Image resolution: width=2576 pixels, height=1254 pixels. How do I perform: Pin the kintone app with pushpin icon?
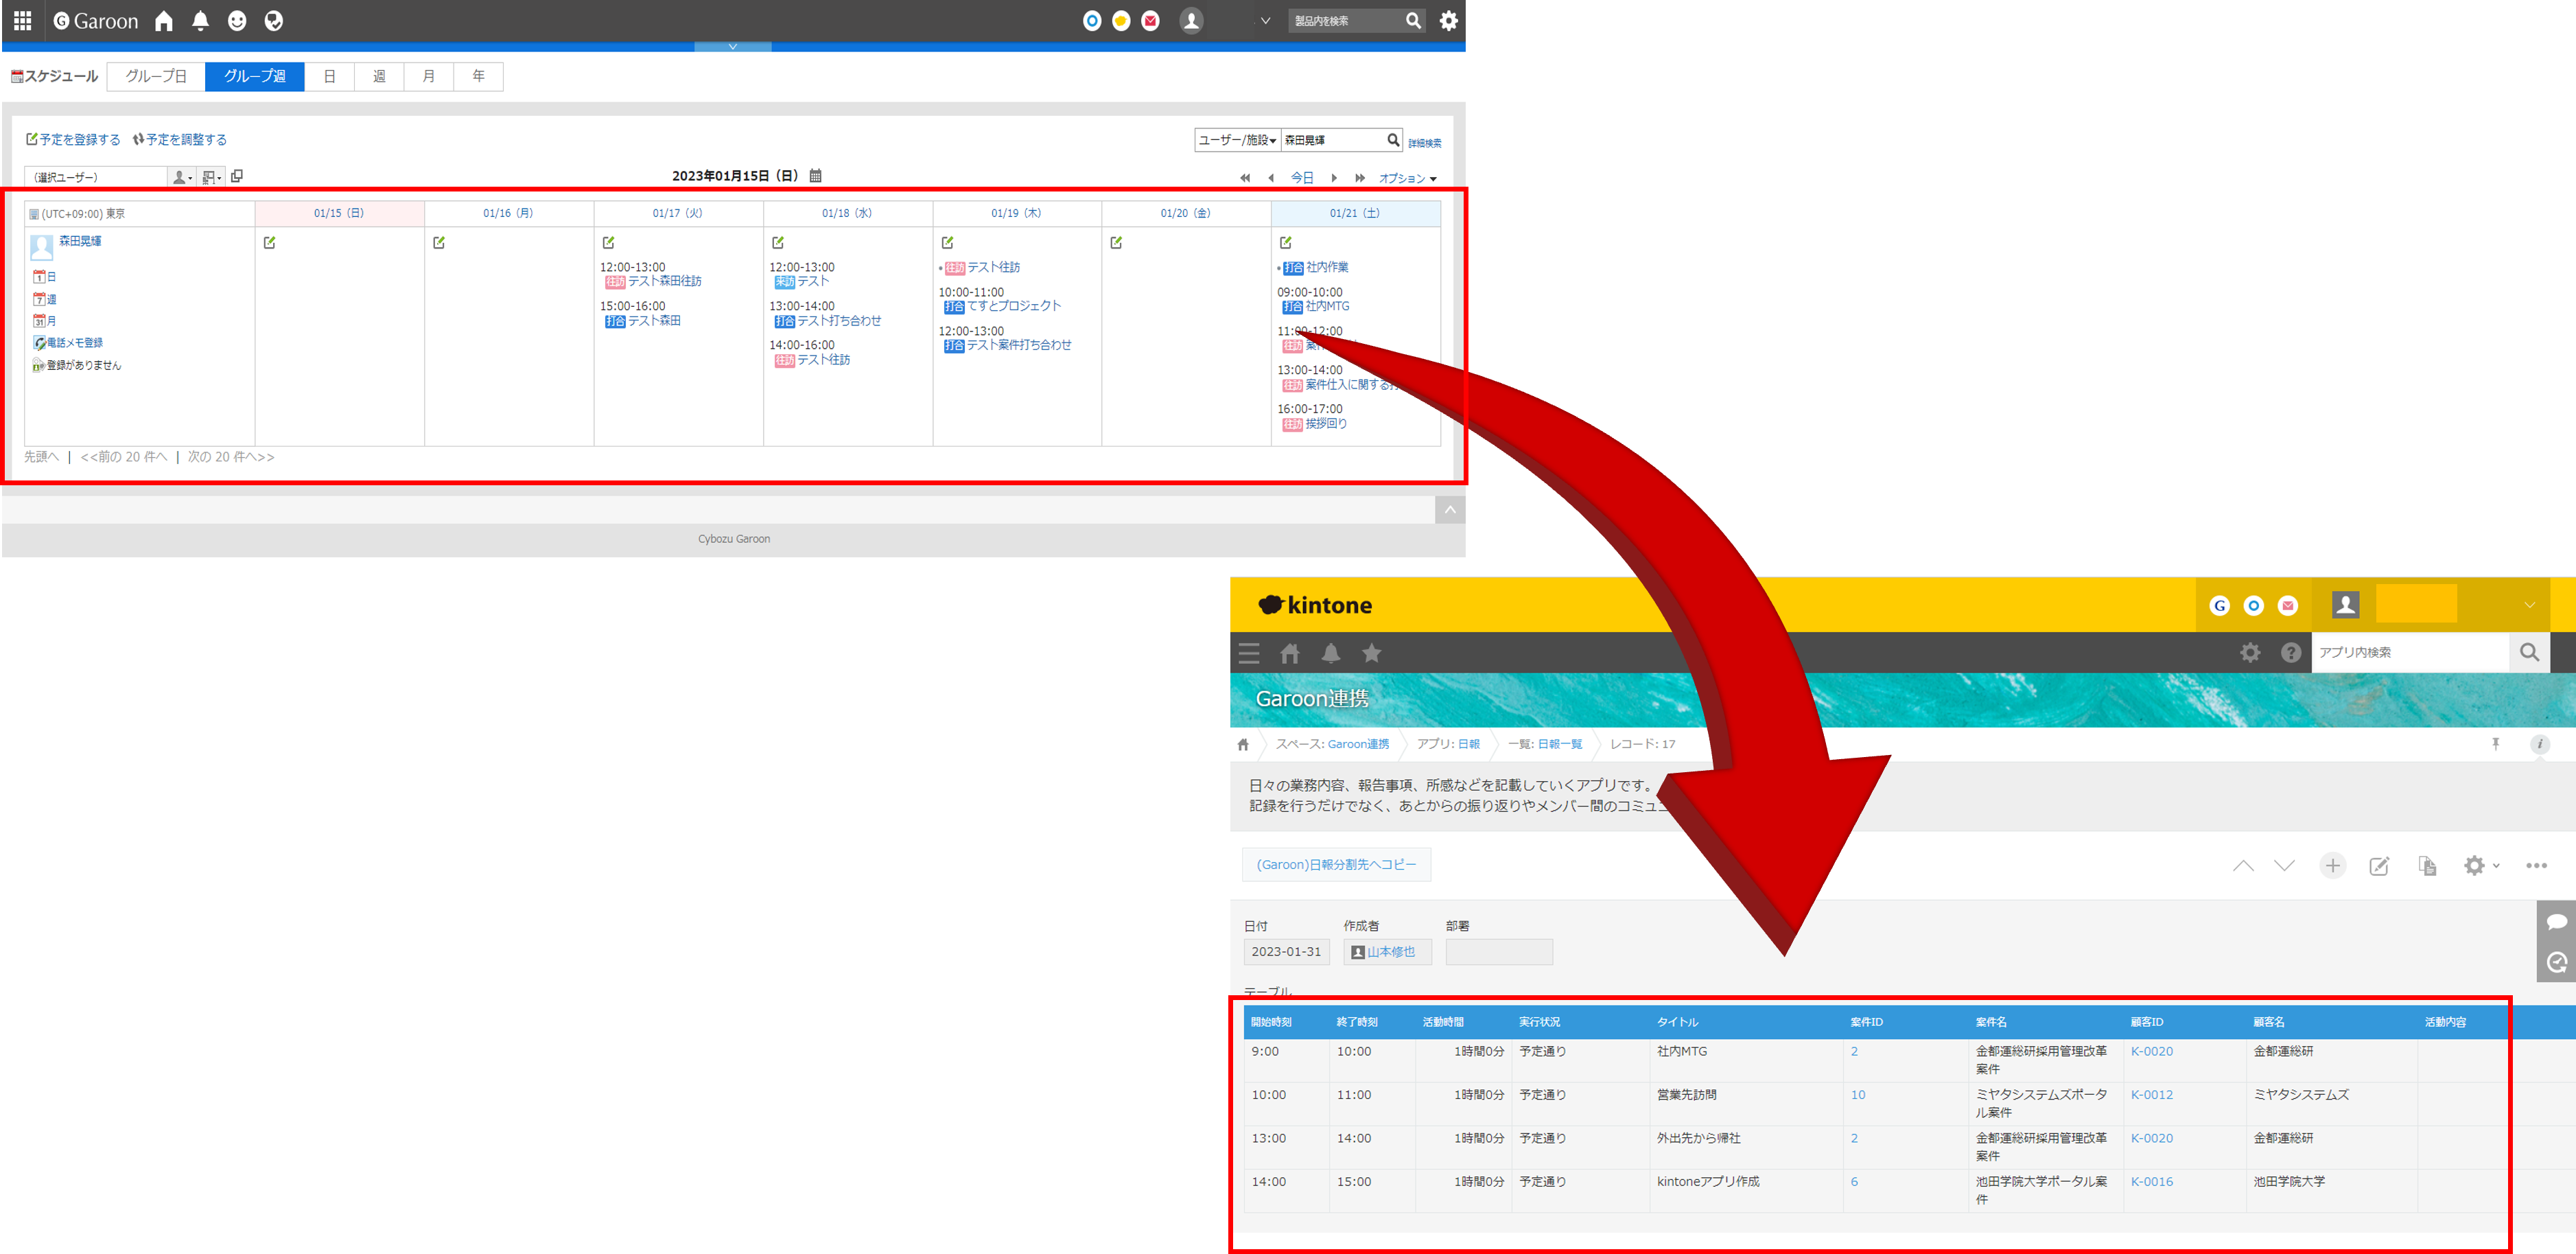pos(2496,744)
